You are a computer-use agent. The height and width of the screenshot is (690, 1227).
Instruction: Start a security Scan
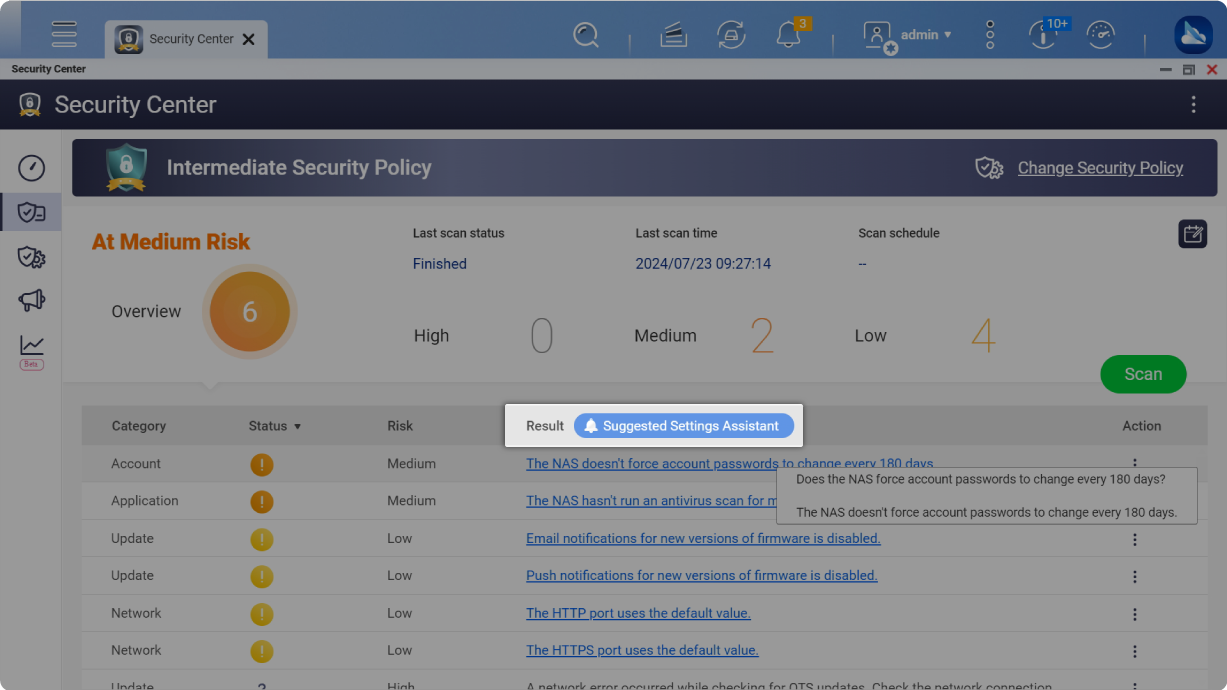tap(1143, 374)
